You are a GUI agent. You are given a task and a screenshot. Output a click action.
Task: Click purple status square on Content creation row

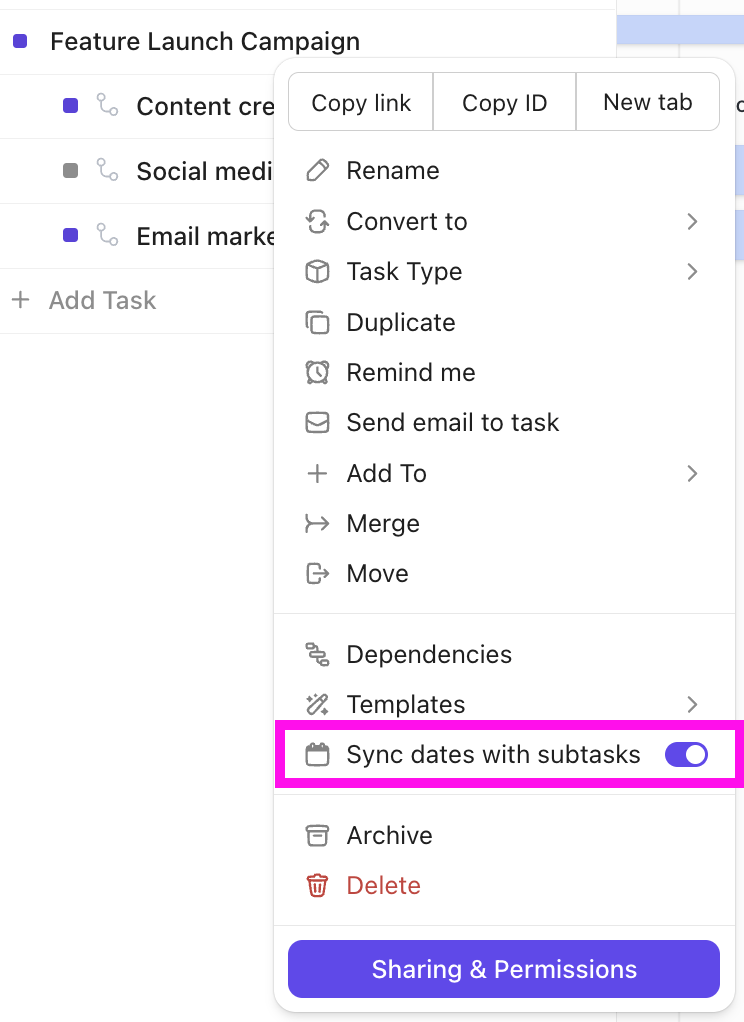tap(70, 106)
